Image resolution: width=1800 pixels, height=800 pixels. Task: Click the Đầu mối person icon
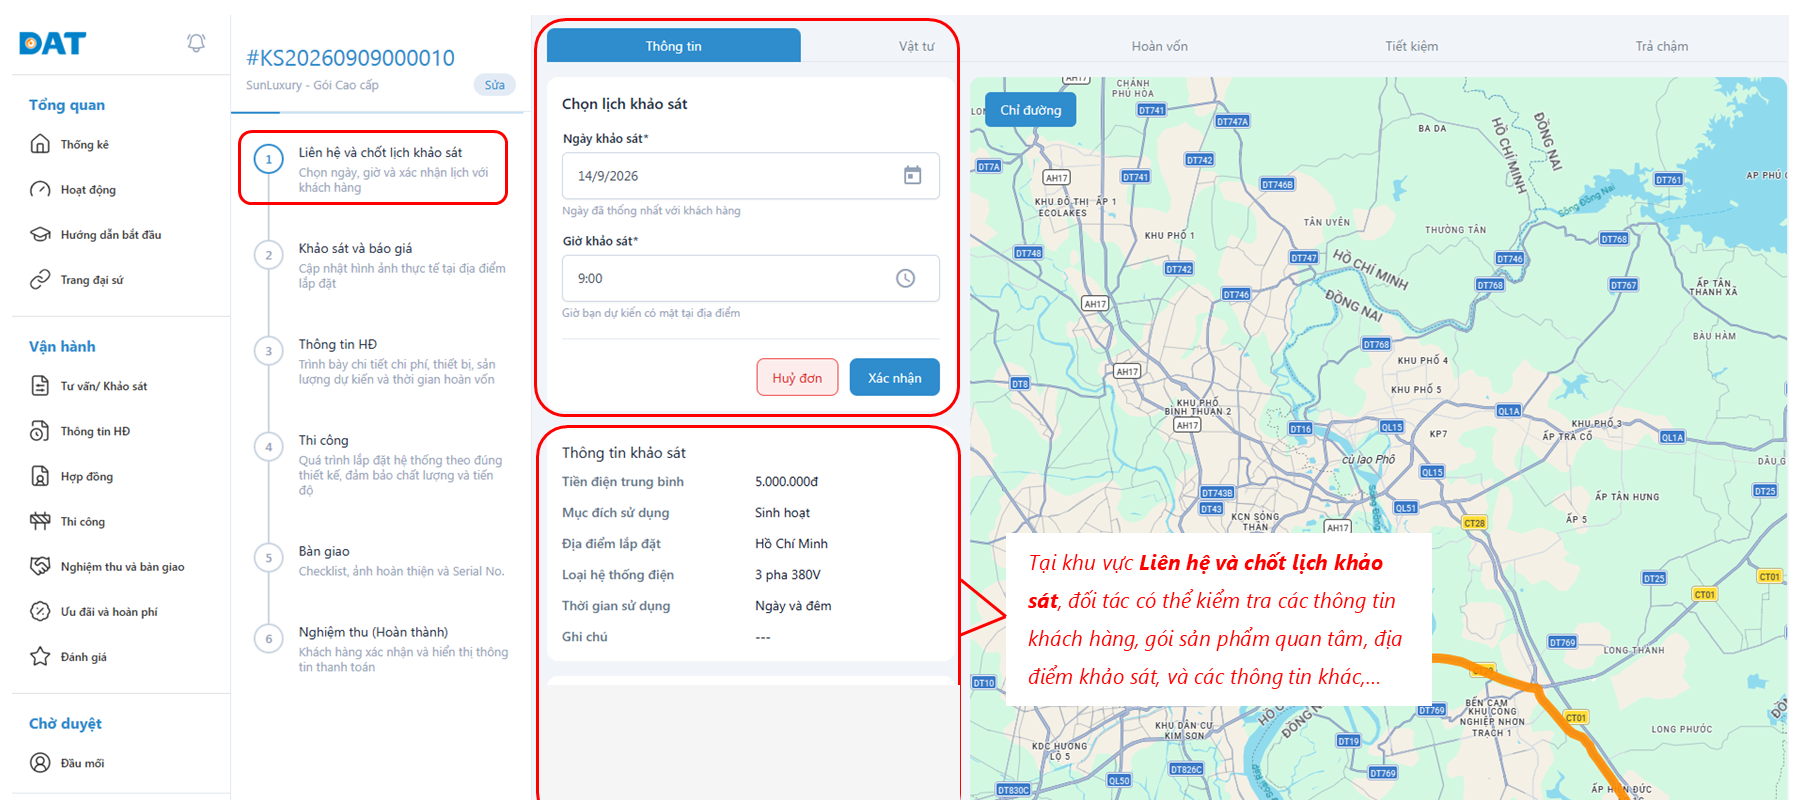pyautogui.click(x=40, y=762)
